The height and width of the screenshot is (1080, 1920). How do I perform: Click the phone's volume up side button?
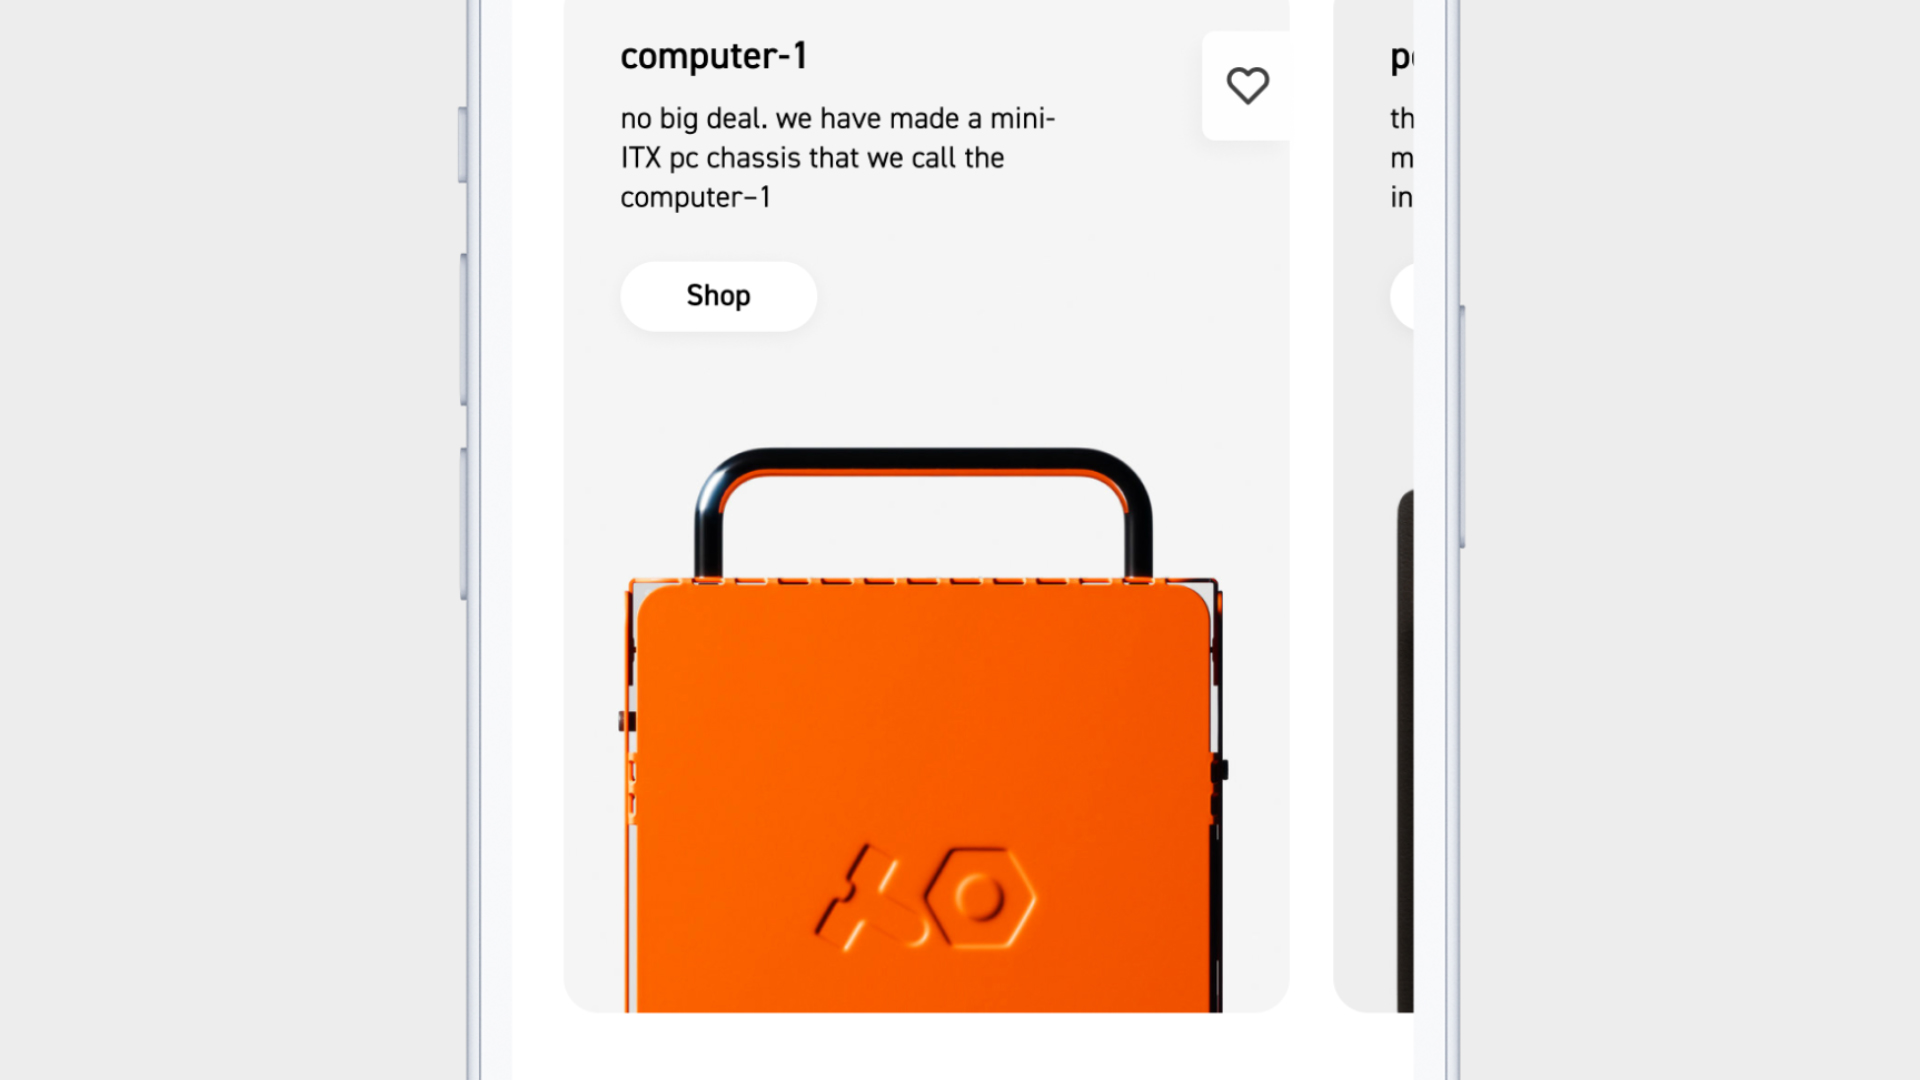click(x=463, y=329)
